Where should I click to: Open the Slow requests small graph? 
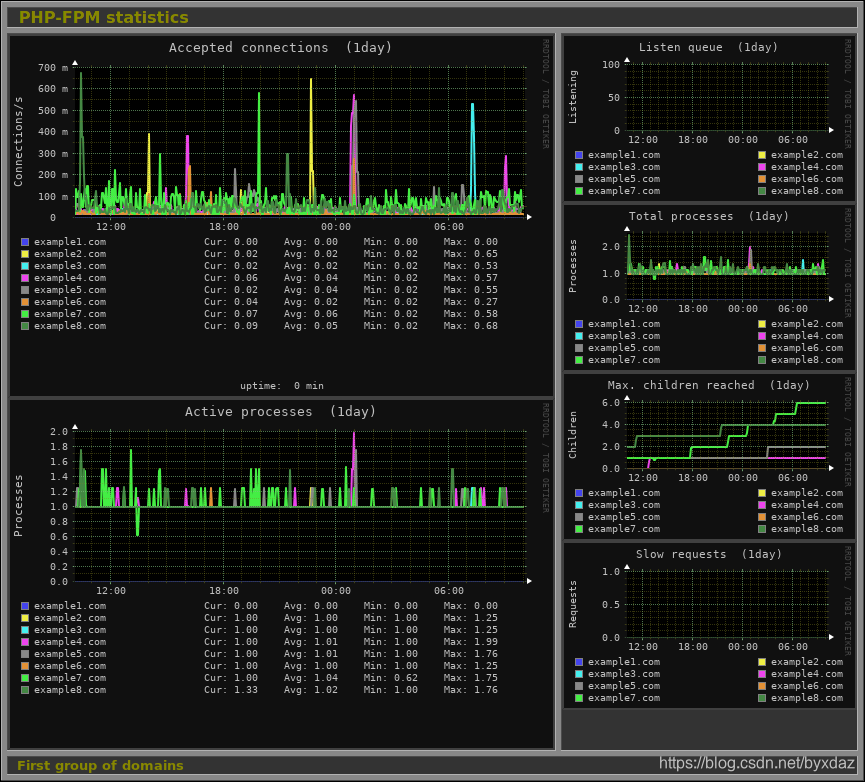pyautogui.click(x=709, y=625)
